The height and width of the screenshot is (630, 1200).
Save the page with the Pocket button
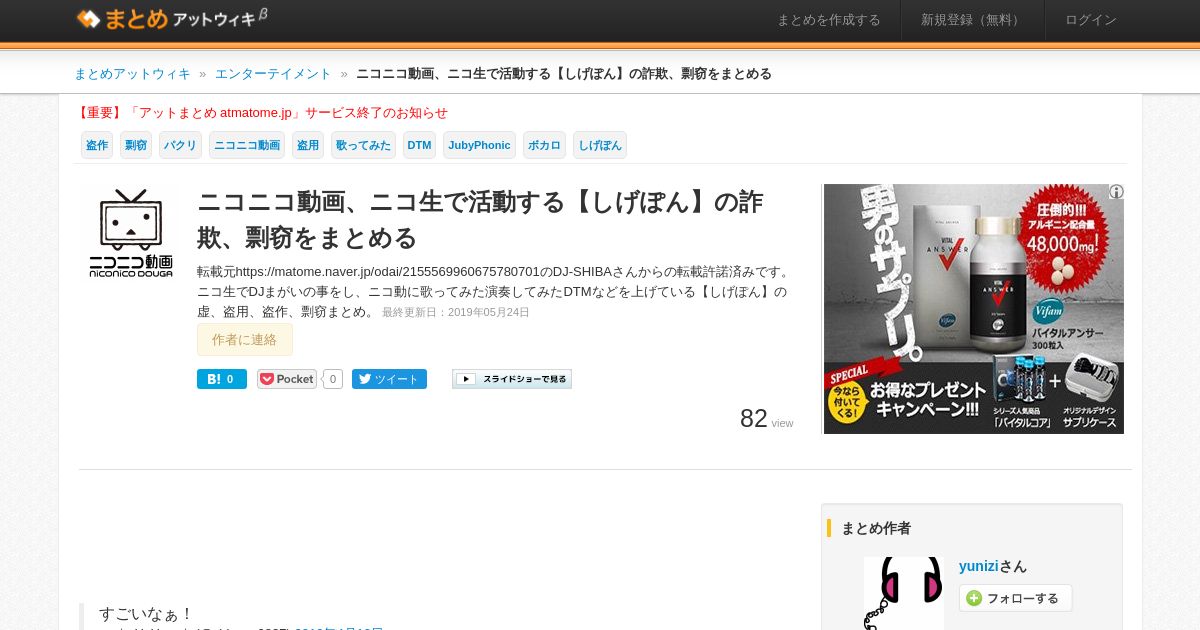287,379
